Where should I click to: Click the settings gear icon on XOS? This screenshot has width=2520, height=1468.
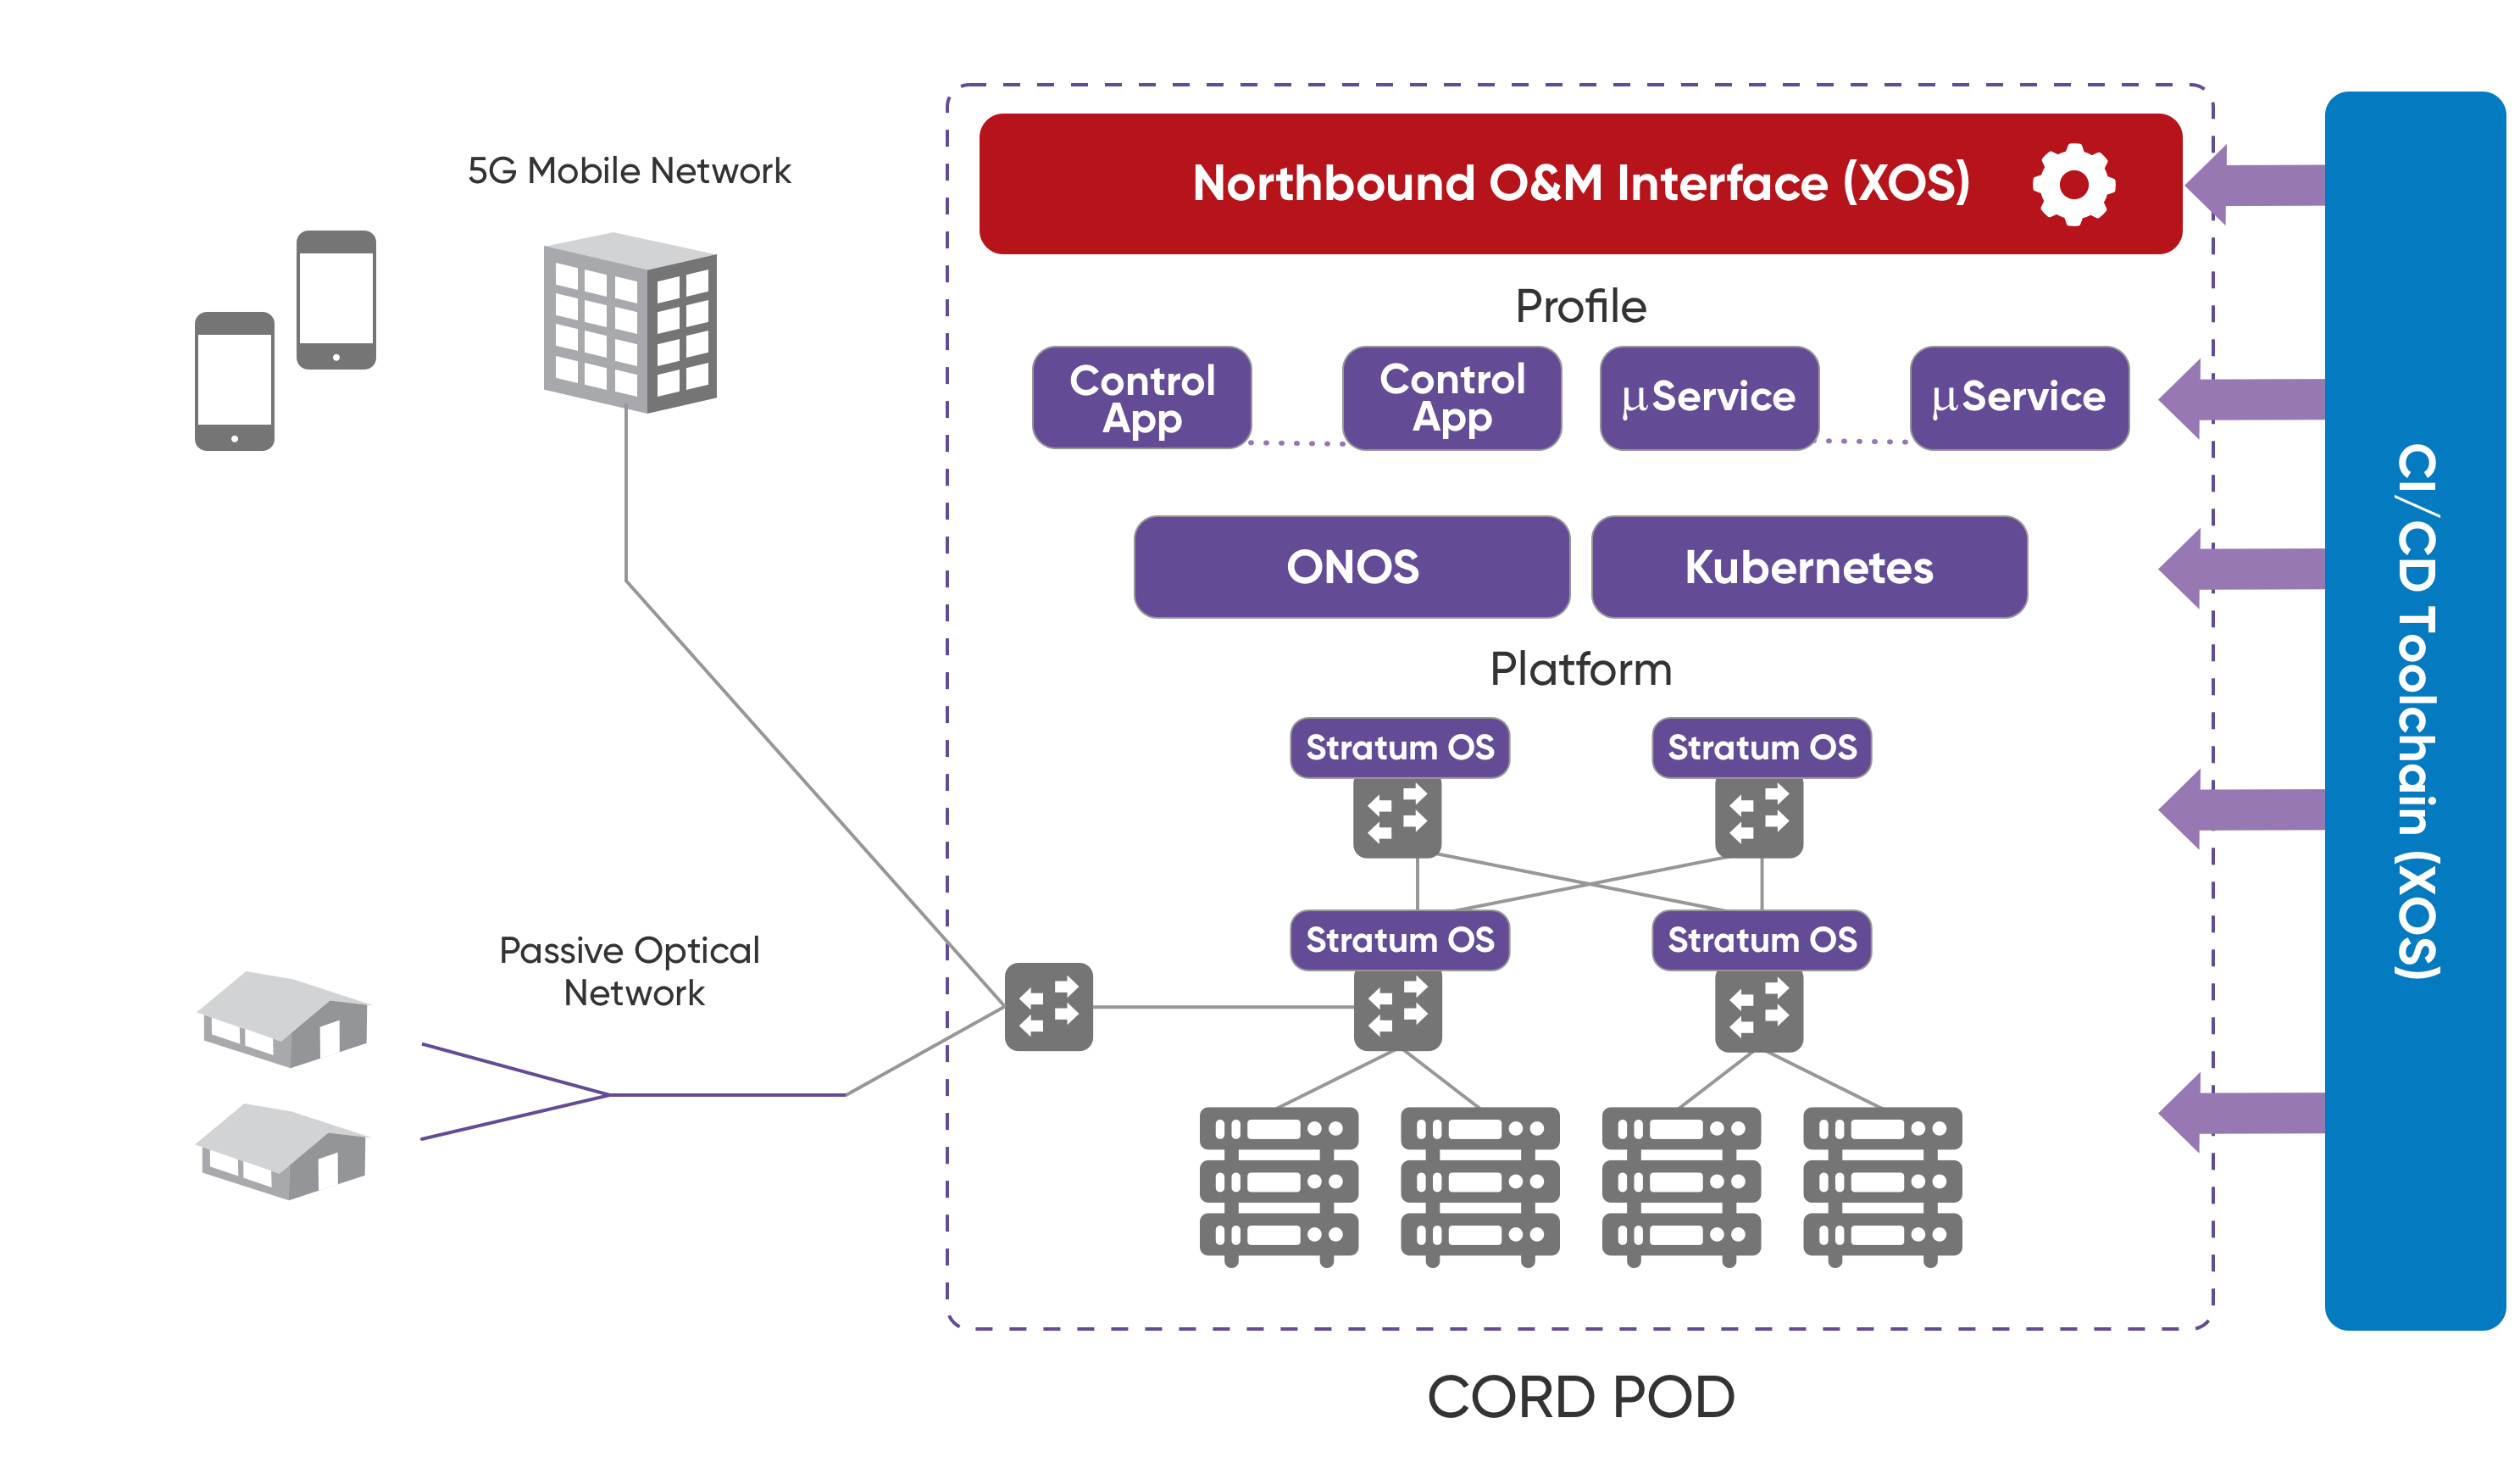coord(2064,175)
